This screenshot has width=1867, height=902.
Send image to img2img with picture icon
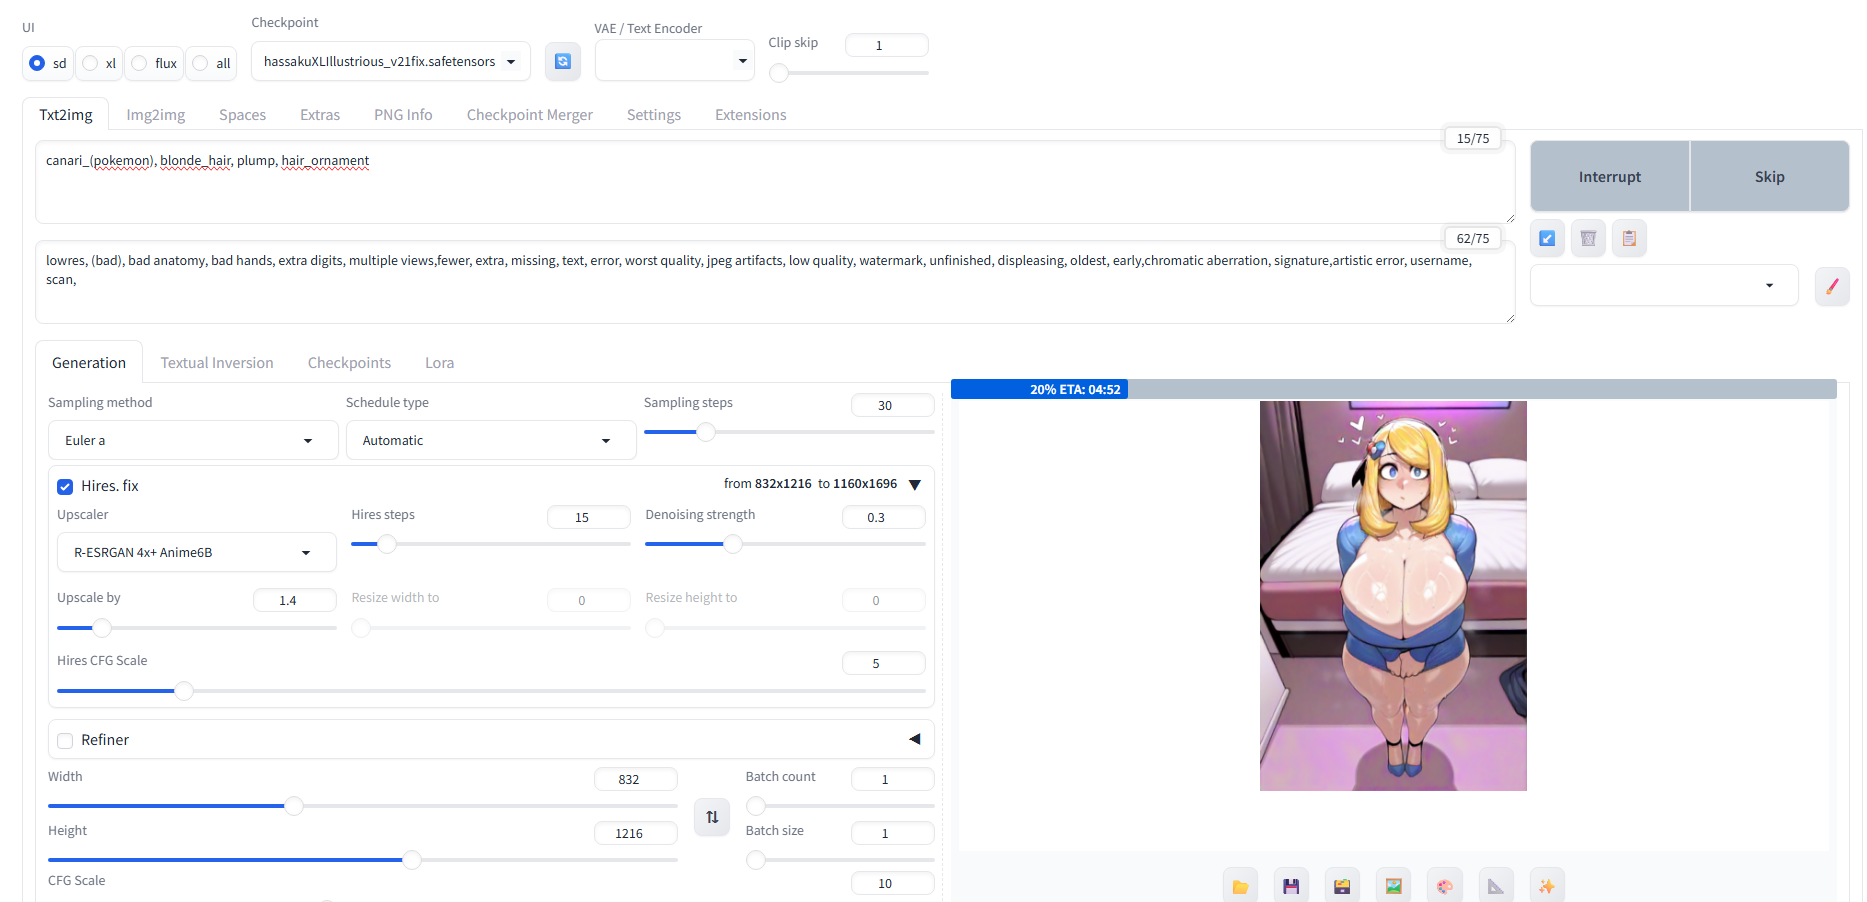click(1393, 886)
